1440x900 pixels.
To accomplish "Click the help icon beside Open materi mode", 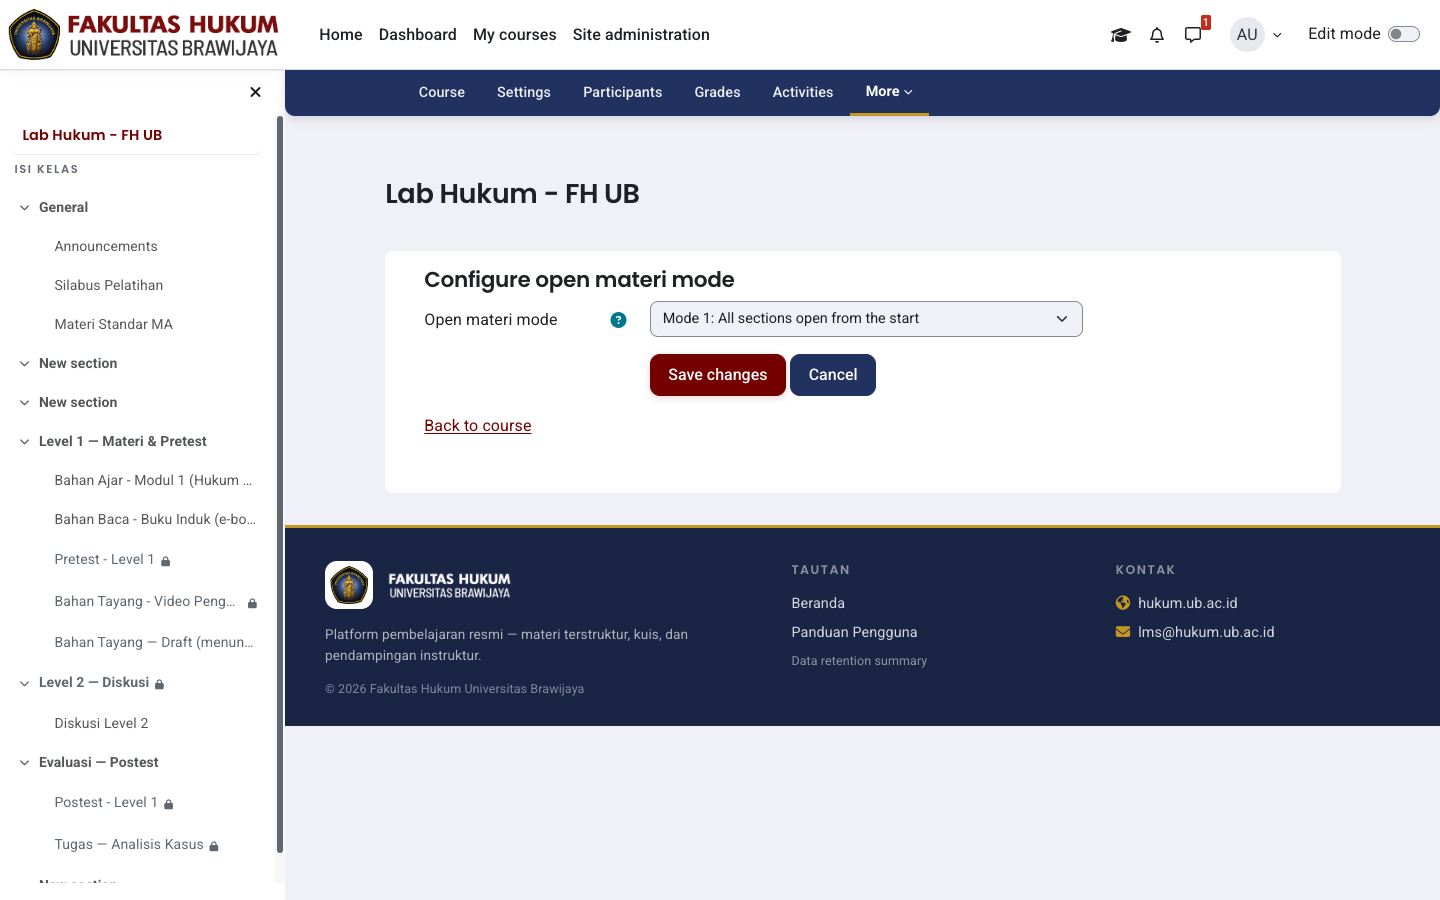I will click(x=618, y=320).
